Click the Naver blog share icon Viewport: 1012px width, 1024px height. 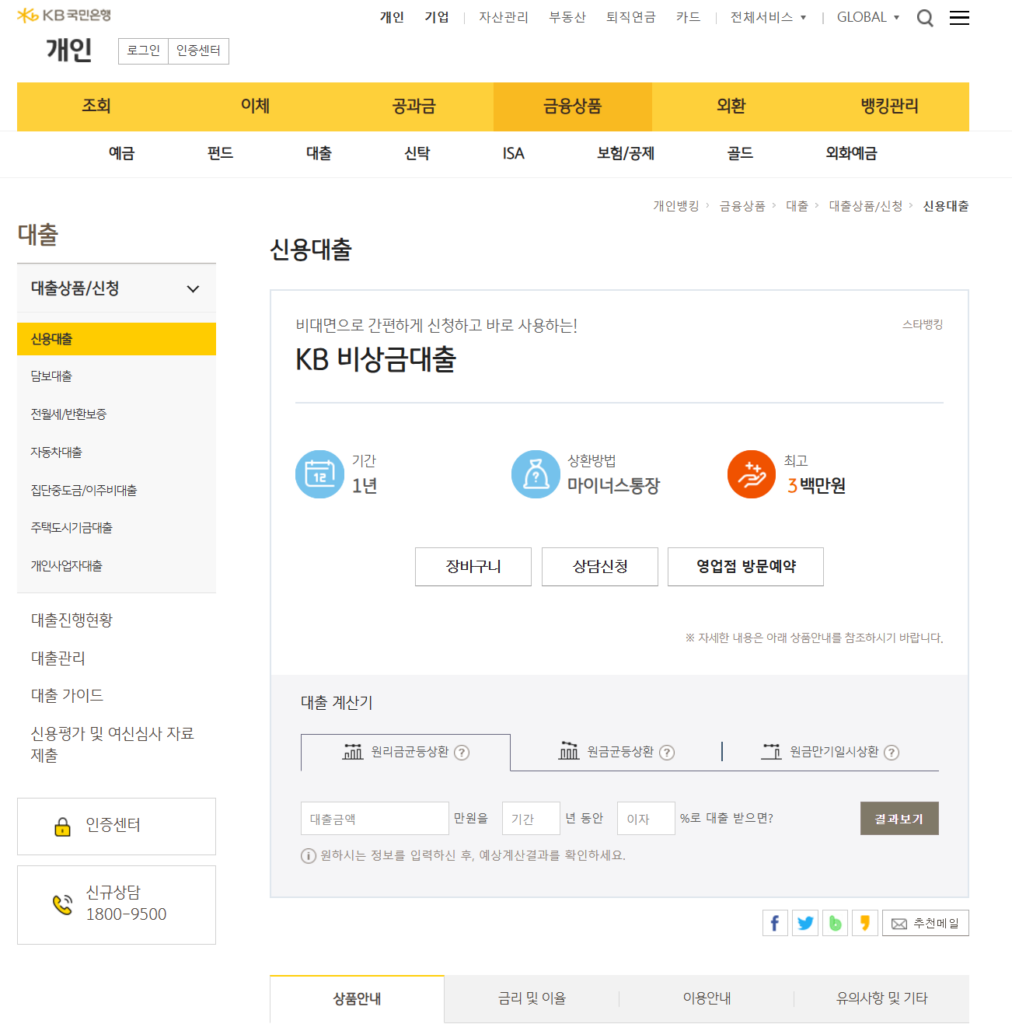[835, 922]
